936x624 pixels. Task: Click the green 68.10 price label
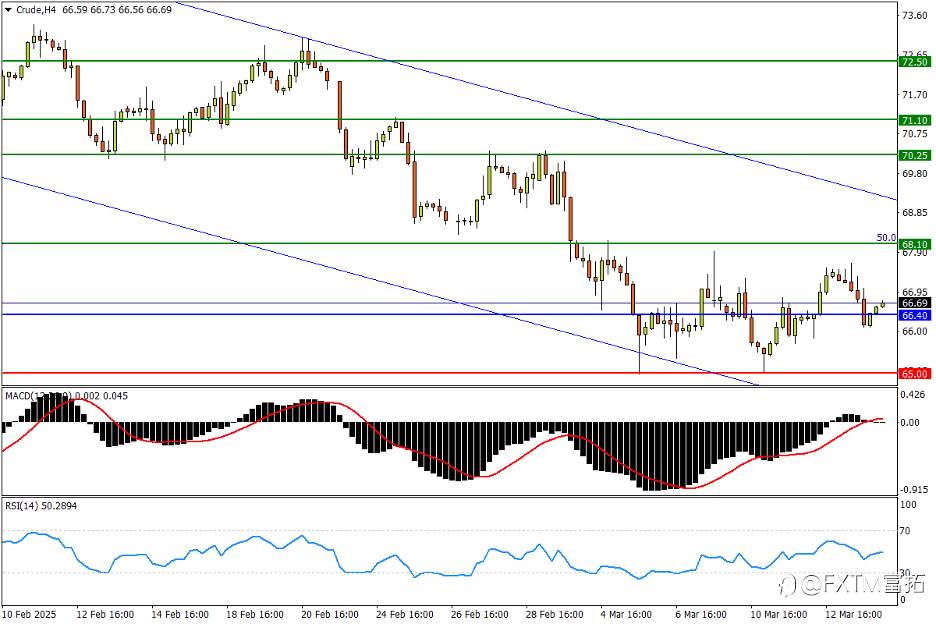pos(915,244)
